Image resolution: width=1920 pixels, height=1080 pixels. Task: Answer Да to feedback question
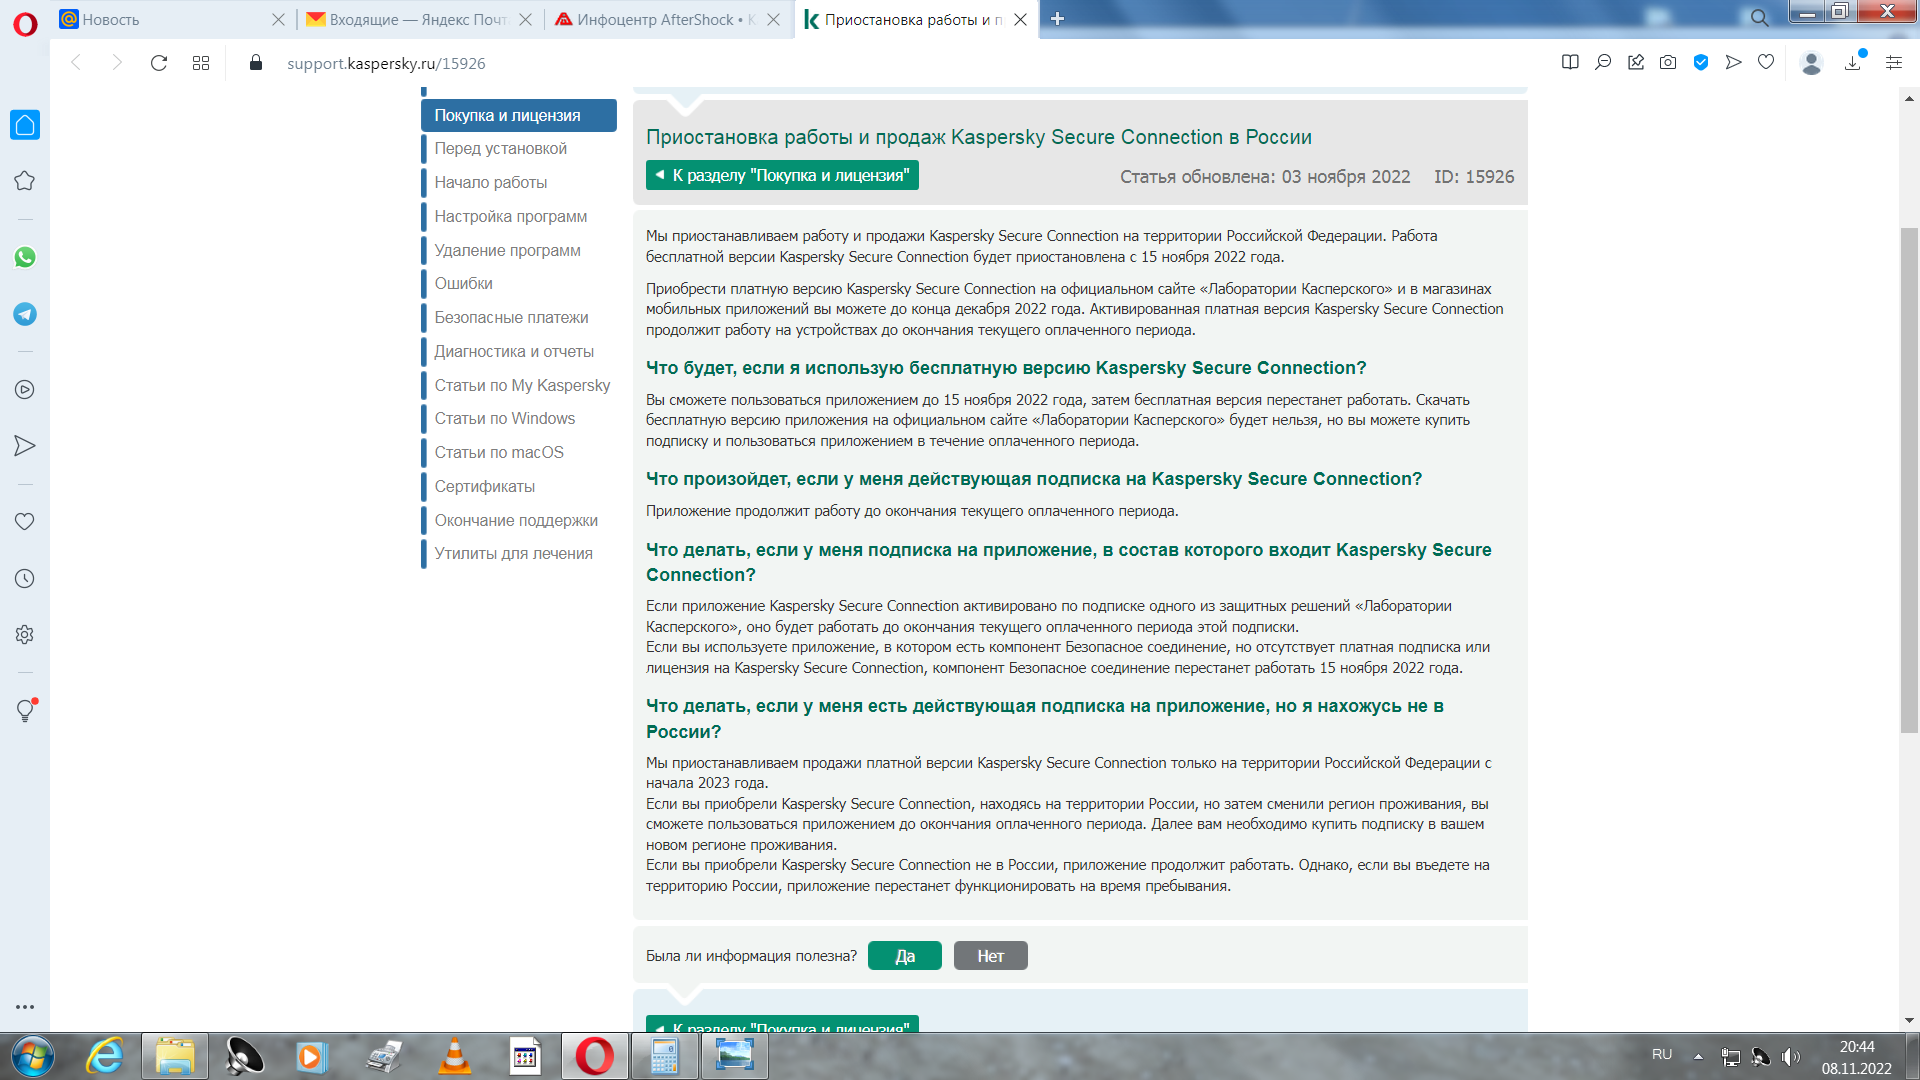(x=904, y=956)
